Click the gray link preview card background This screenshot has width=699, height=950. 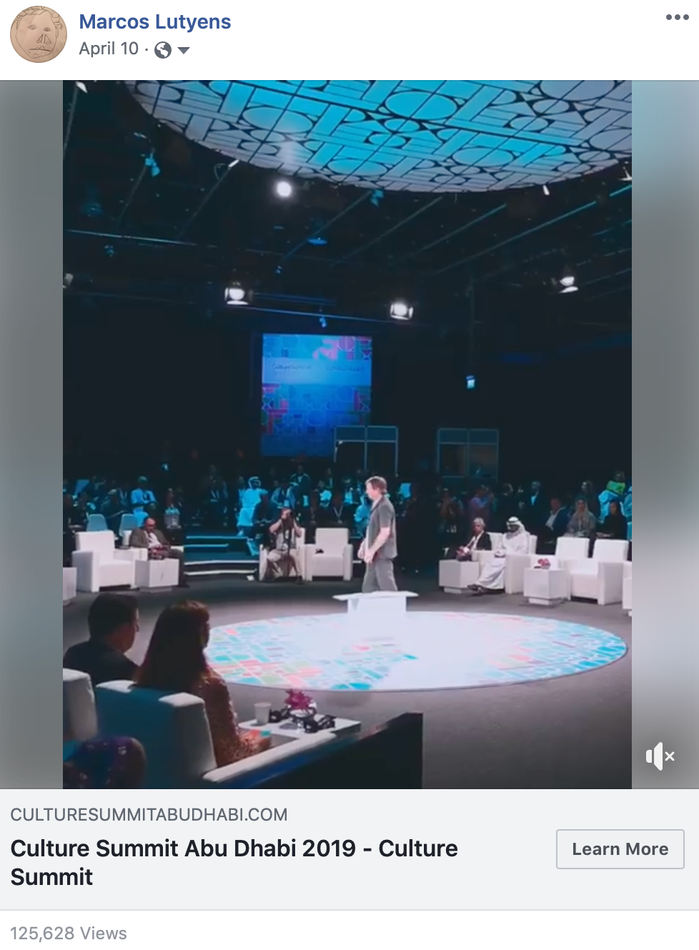[x=350, y=849]
